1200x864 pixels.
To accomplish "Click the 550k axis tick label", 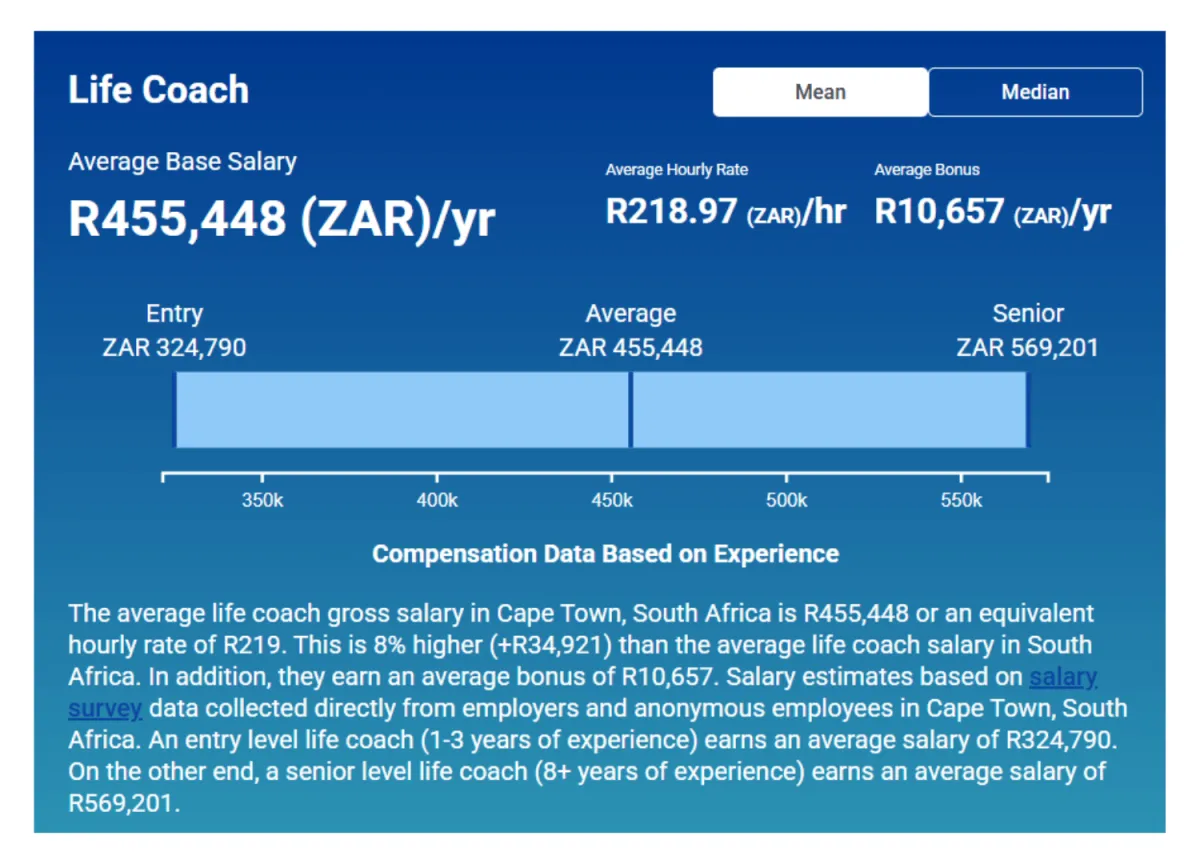I will tap(961, 500).
